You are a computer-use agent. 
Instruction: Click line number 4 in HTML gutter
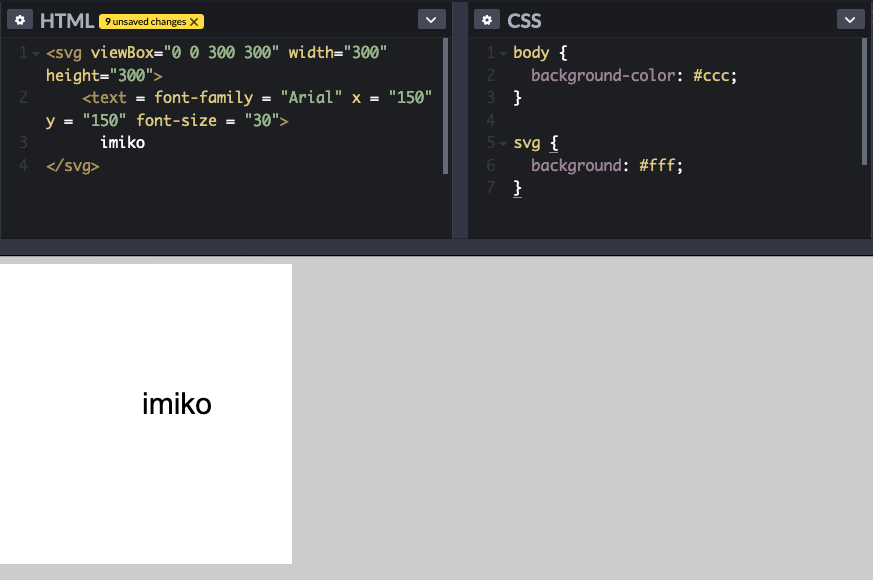[23, 165]
